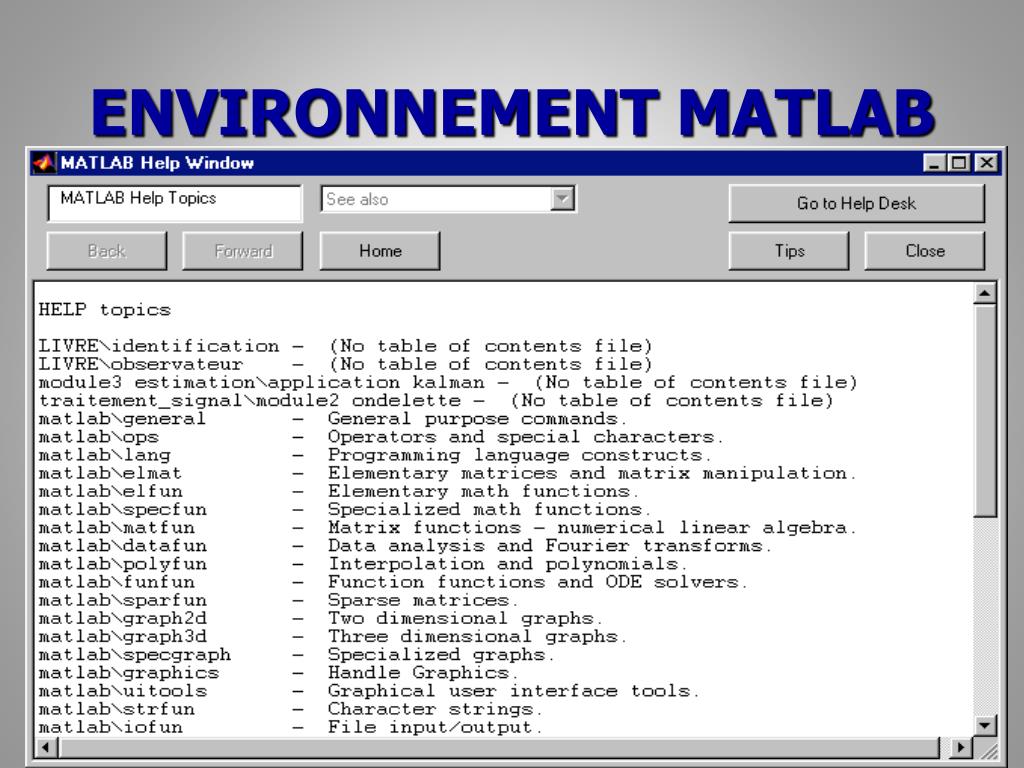This screenshot has width=1024, height=768.
Task: Click 'Handle Graphics.' description
Action: coord(423,673)
